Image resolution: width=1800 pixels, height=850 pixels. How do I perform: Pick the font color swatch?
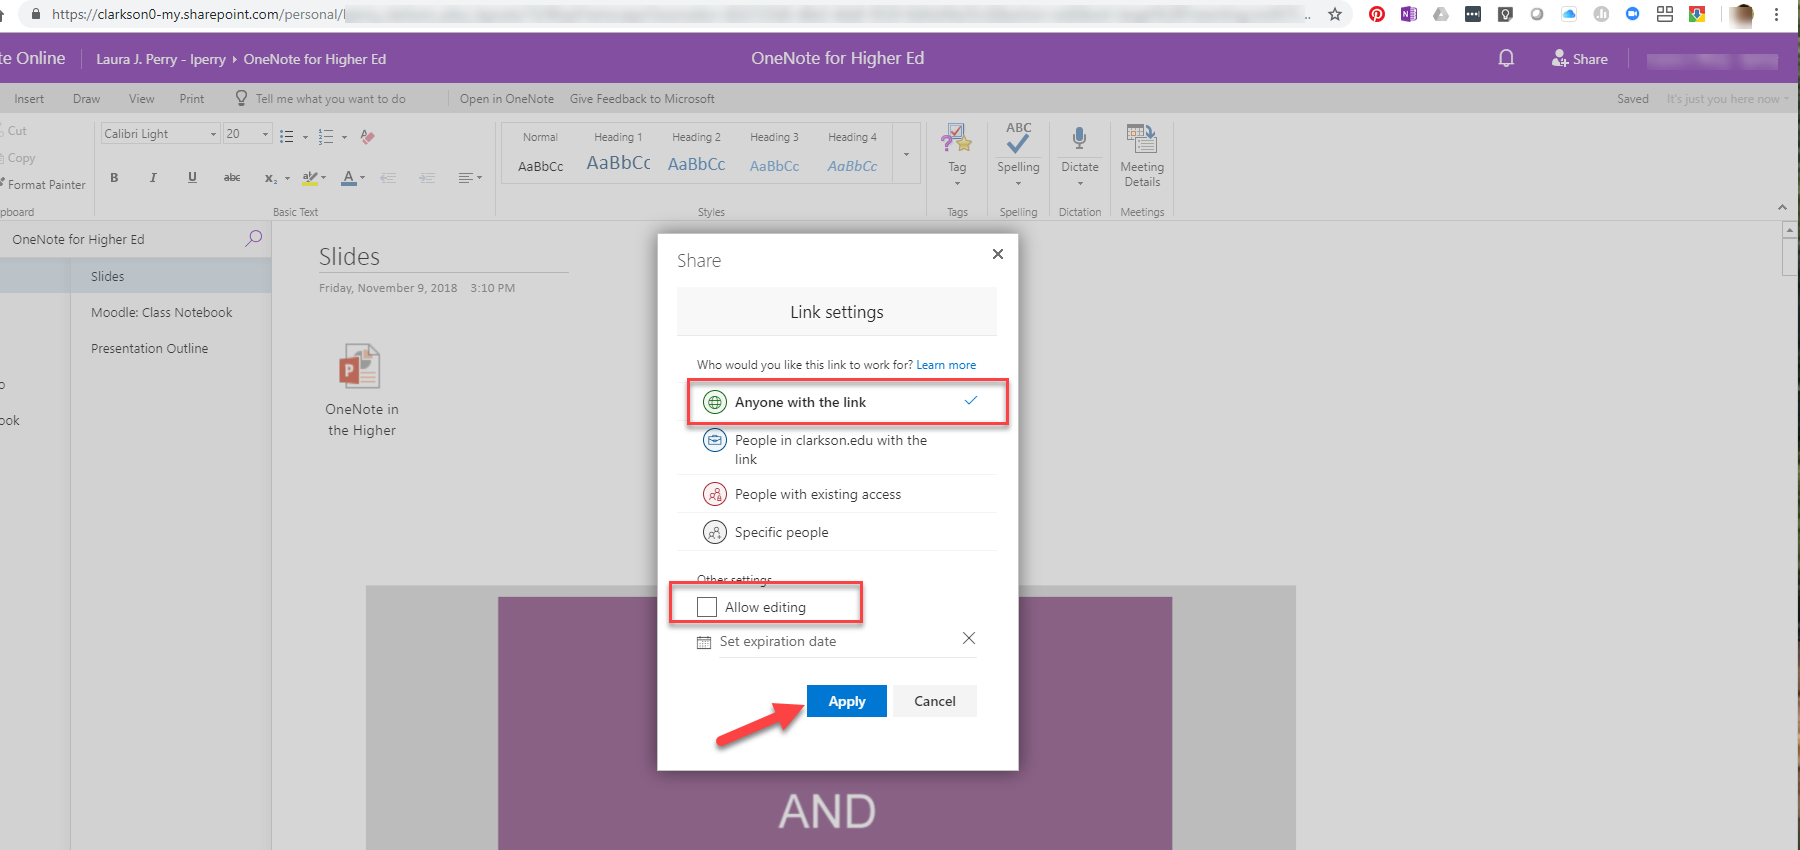tap(348, 178)
